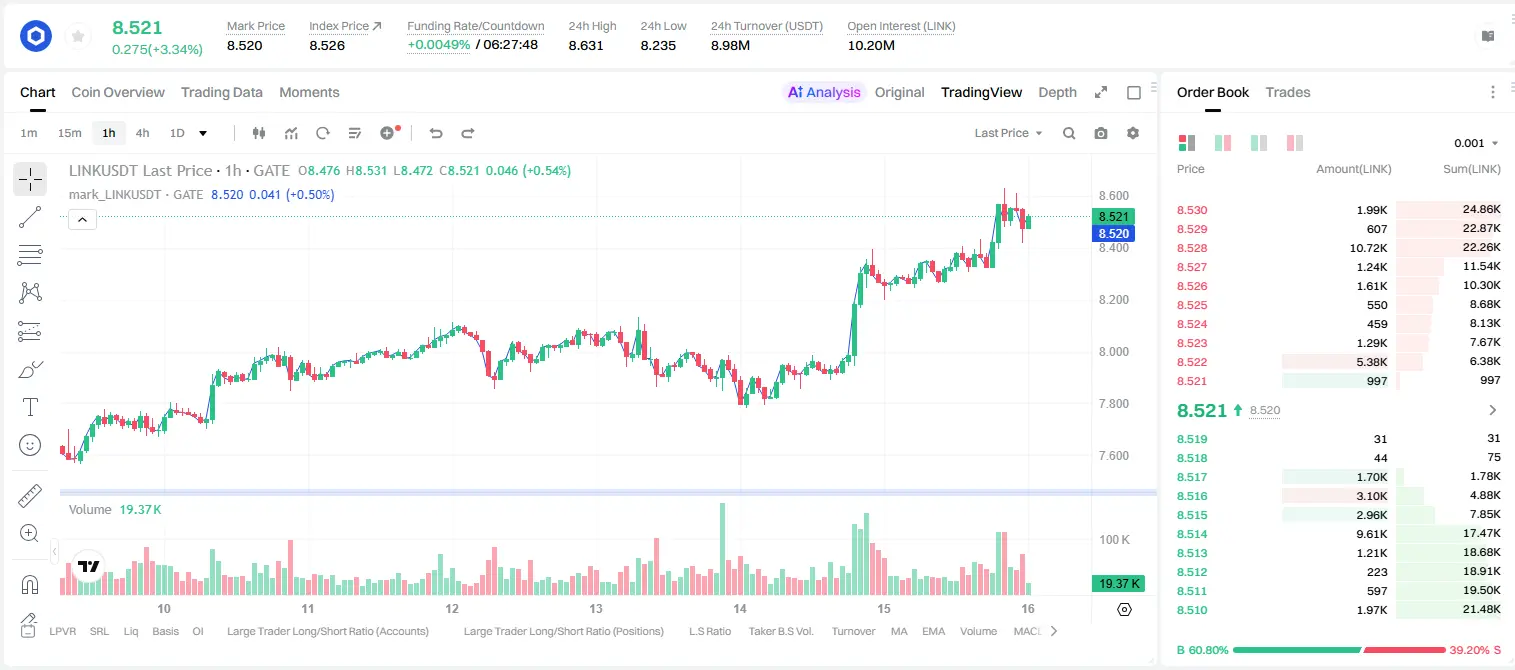Image resolution: width=1515 pixels, height=670 pixels.
Task: Click the AI Analysis button
Action: point(824,92)
